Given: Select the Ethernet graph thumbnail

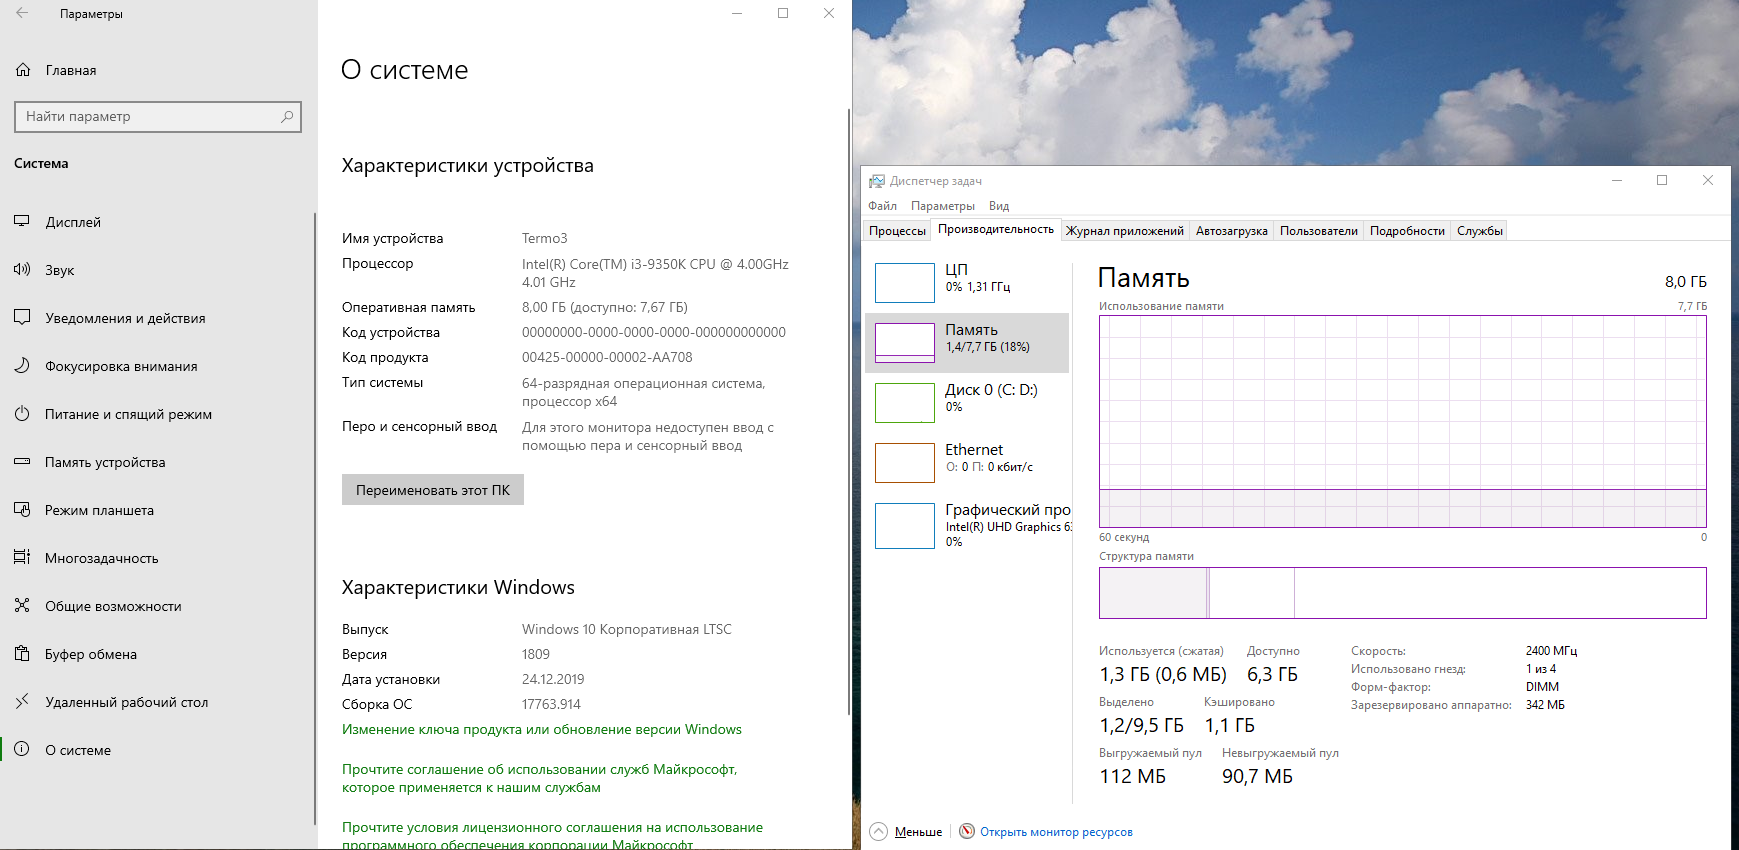Looking at the screenshot, I should [x=905, y=463].
